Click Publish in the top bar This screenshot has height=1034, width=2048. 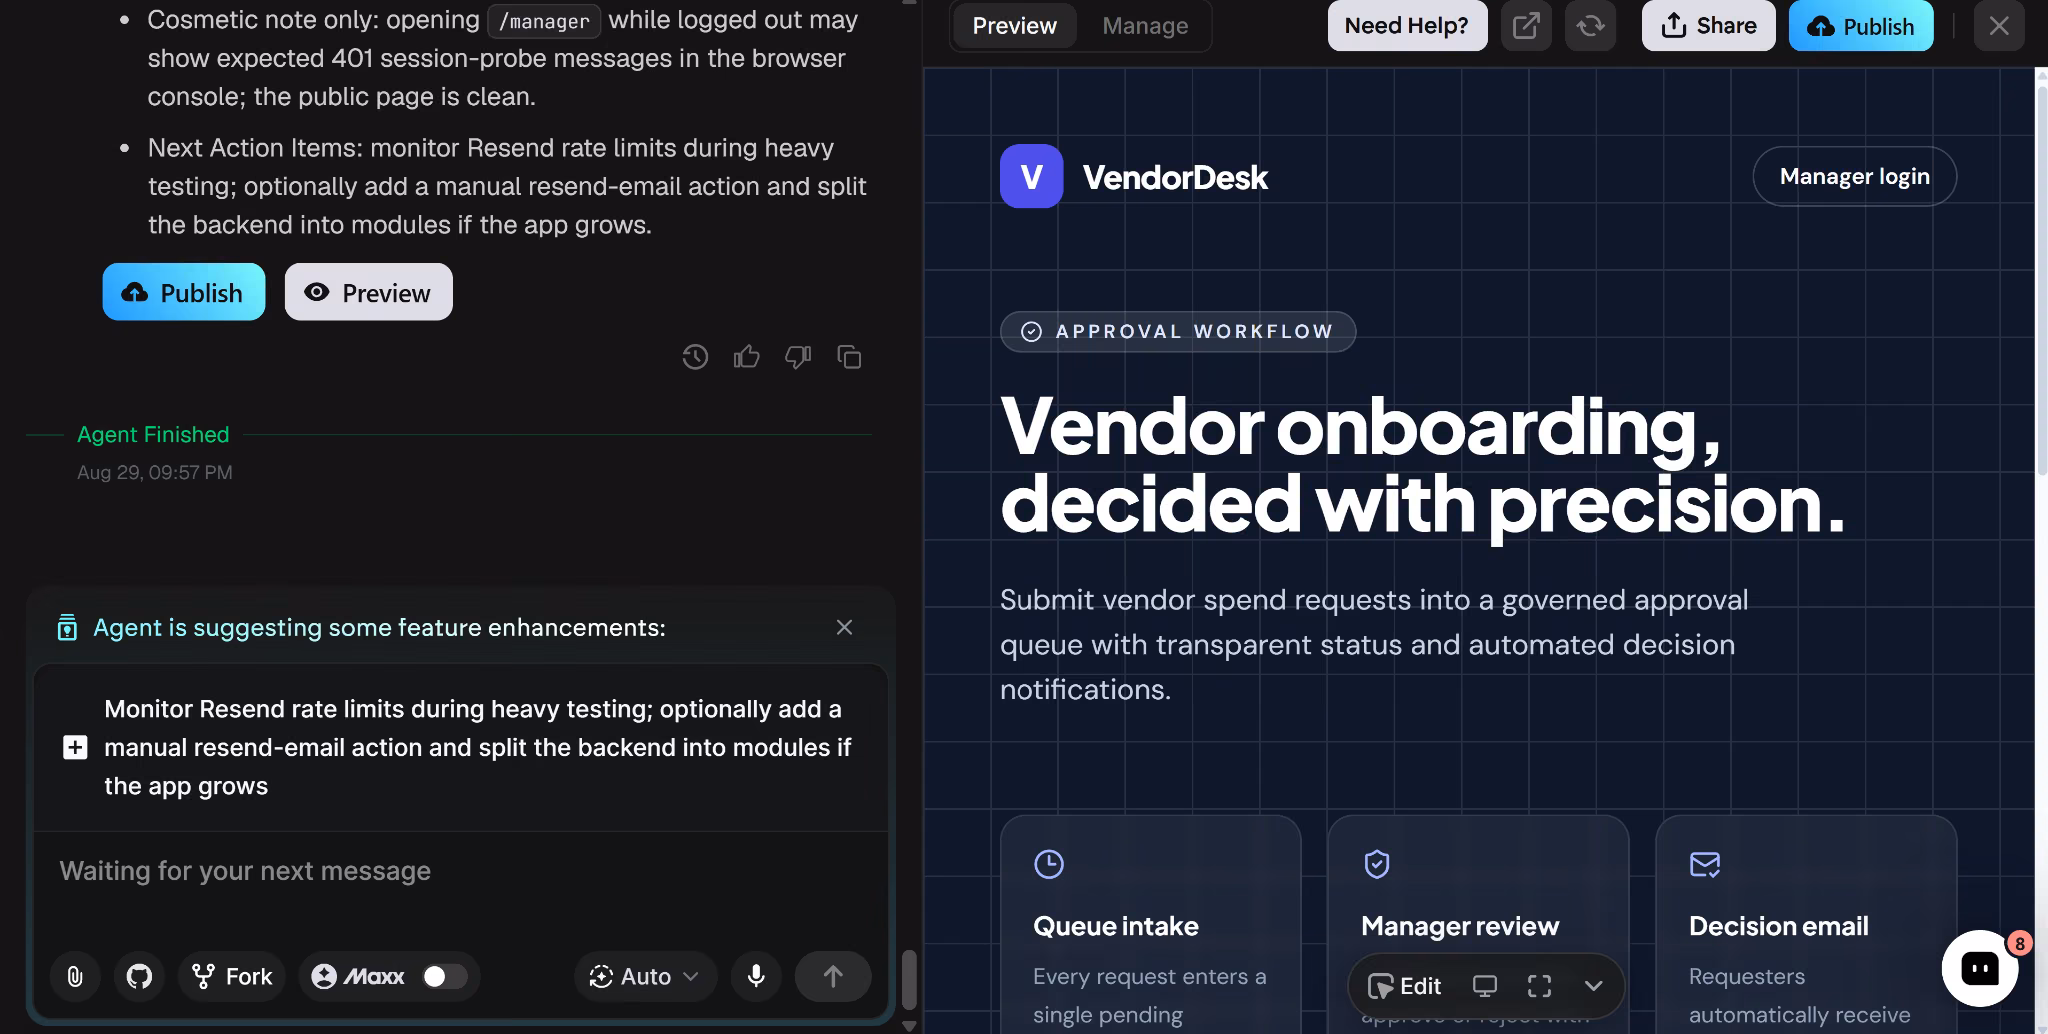(1861, 26)
